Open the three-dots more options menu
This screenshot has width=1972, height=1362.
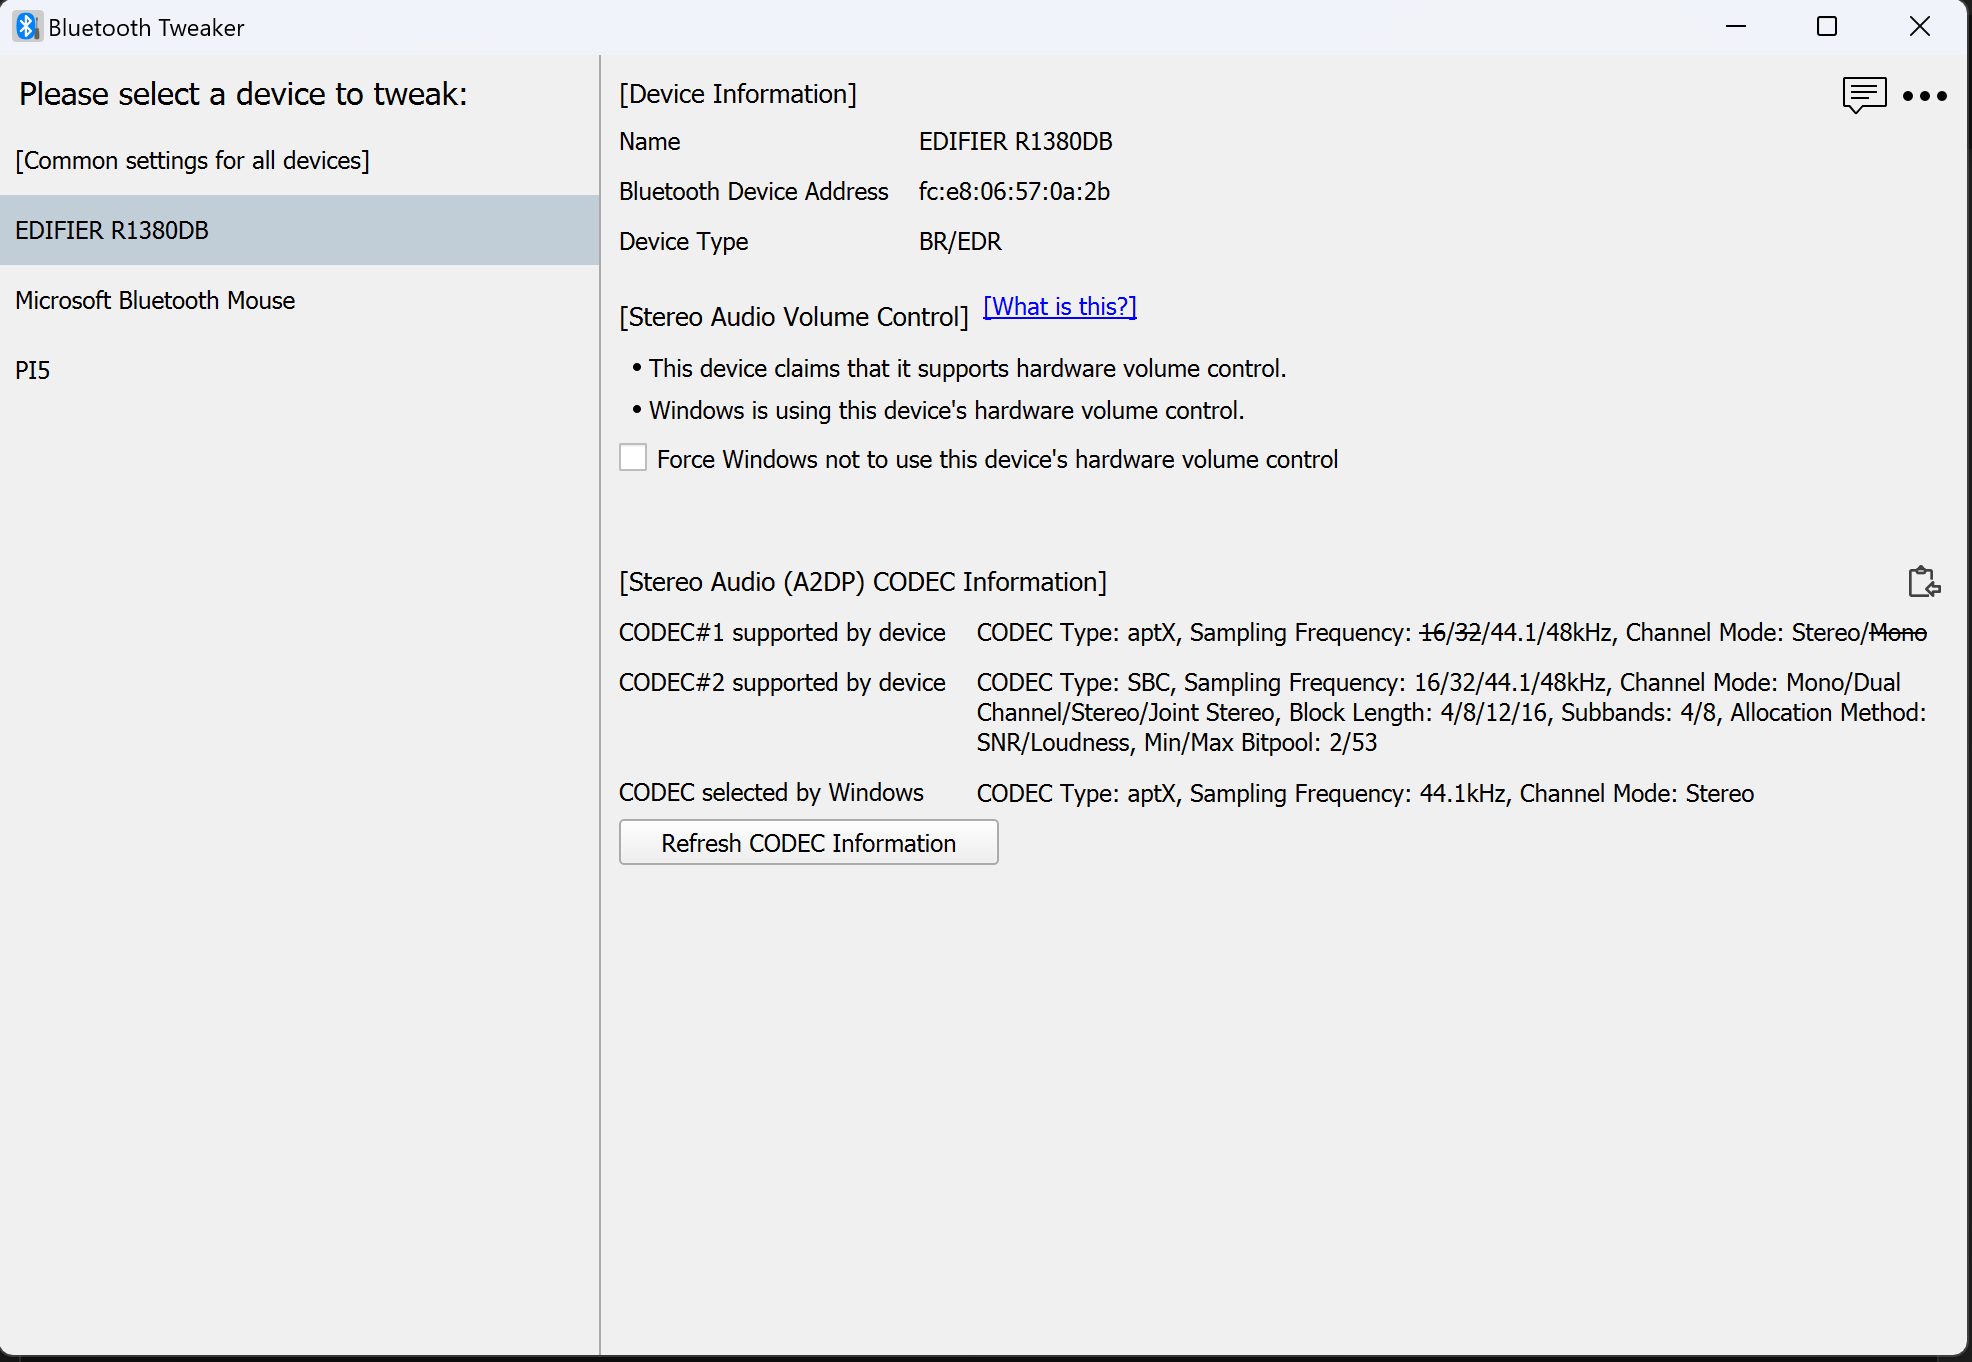tap(1924, 96)
